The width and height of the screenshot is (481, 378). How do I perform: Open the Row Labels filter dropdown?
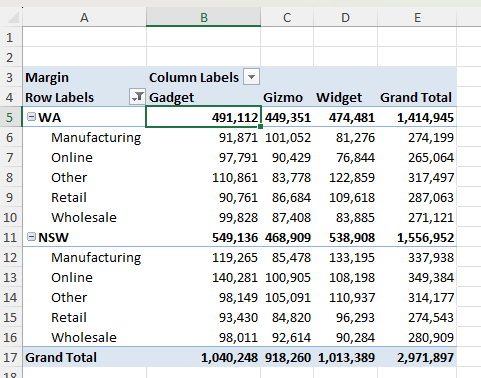click(x=137, y=97)
